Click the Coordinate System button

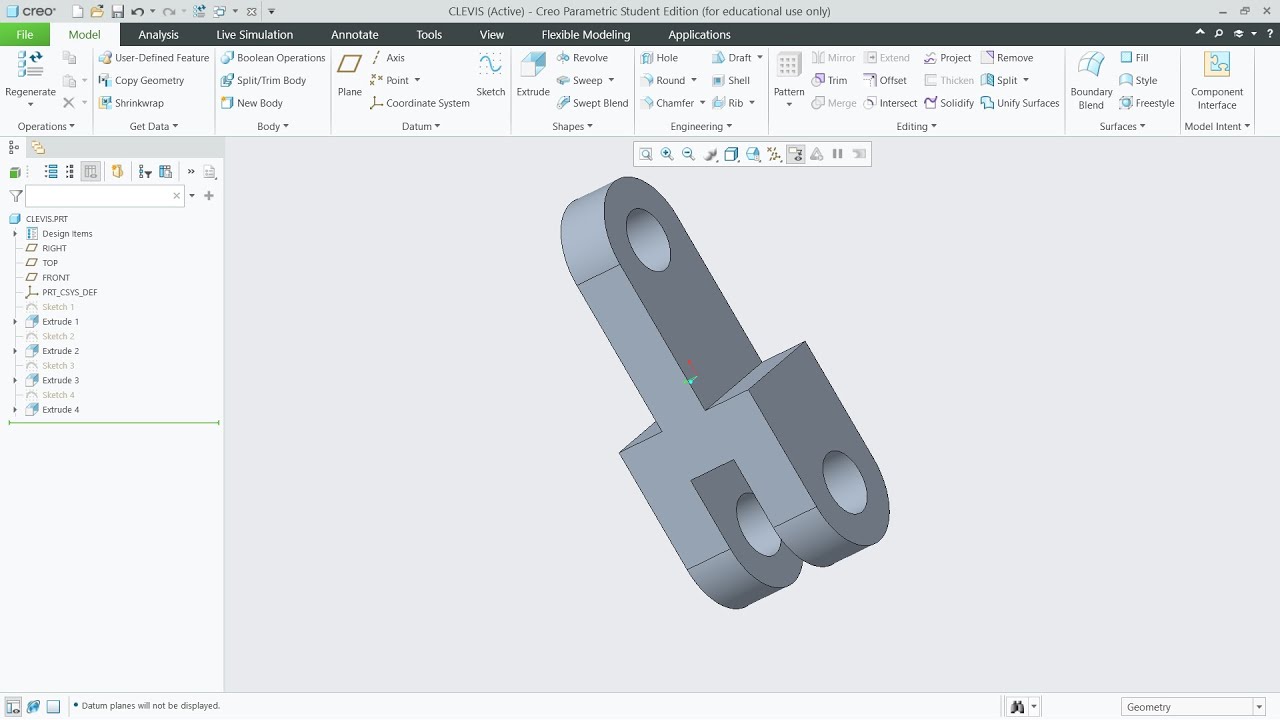point(420,103)
